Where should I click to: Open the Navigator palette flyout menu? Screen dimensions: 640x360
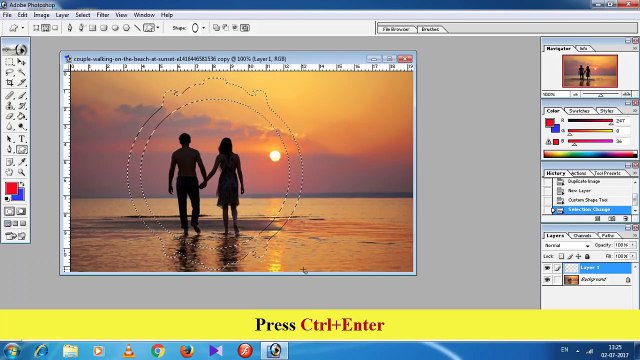click(635, 48)
